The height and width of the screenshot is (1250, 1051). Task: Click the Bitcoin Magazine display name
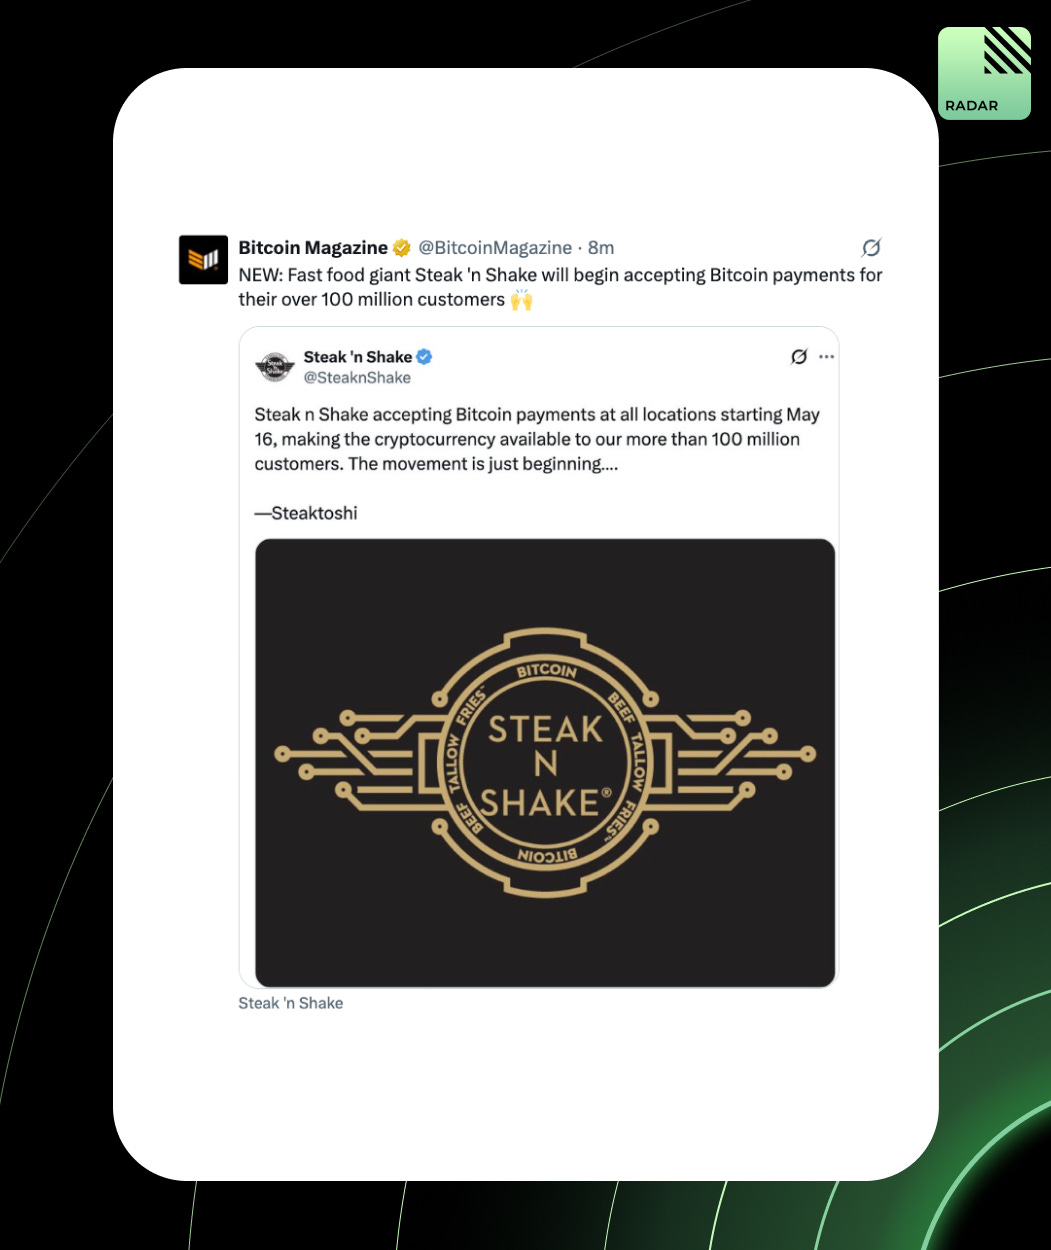[313, 248]
